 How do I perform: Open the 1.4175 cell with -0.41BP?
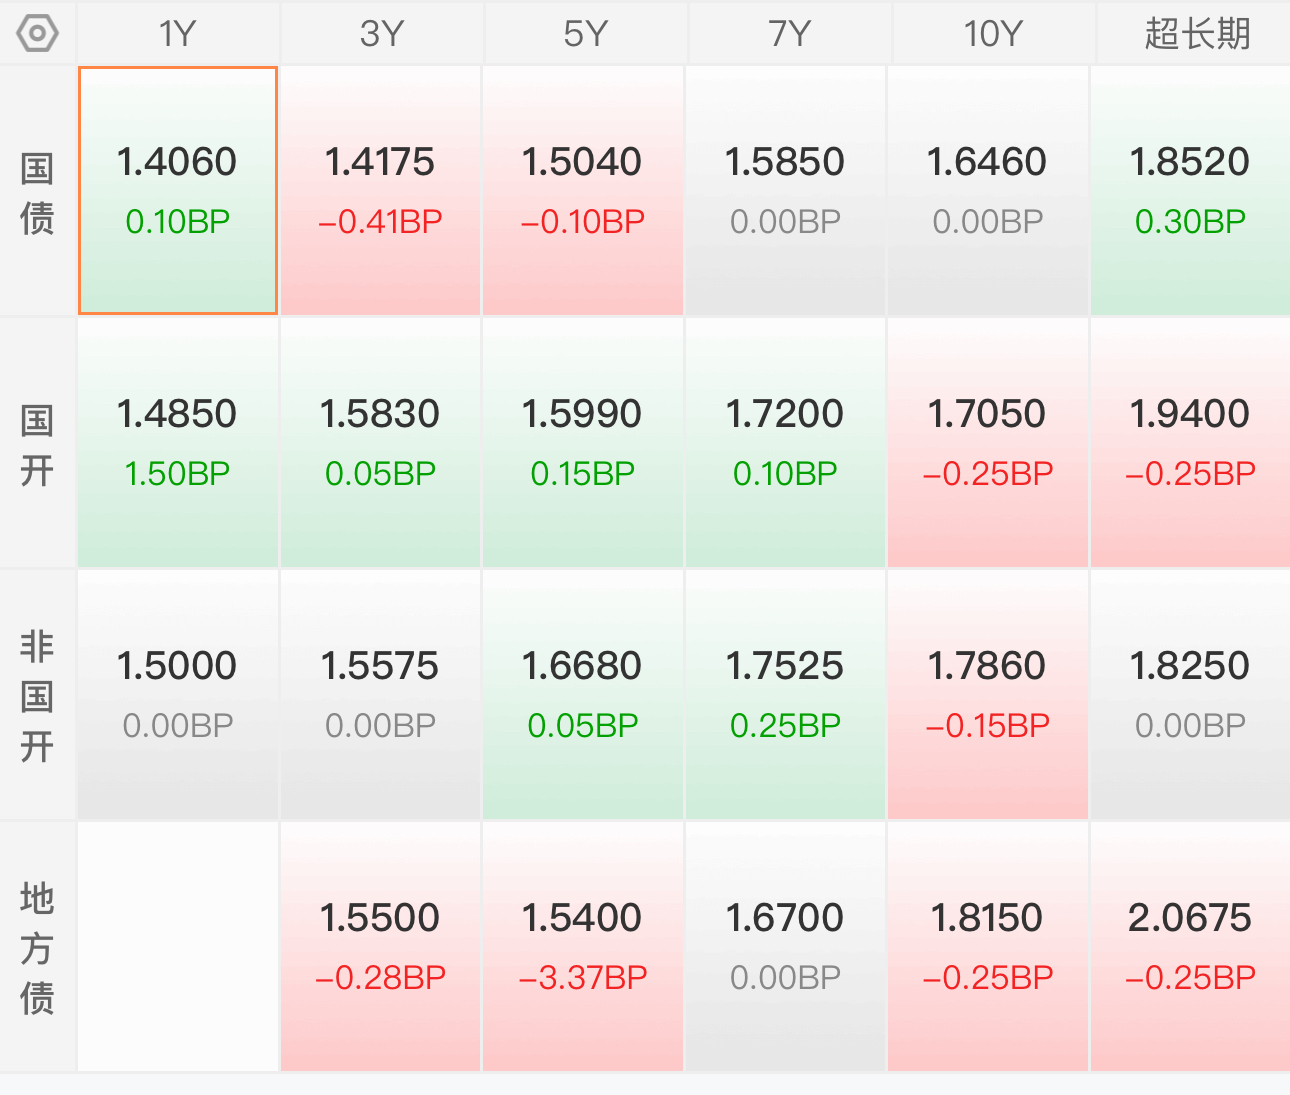tap(381, 191)
